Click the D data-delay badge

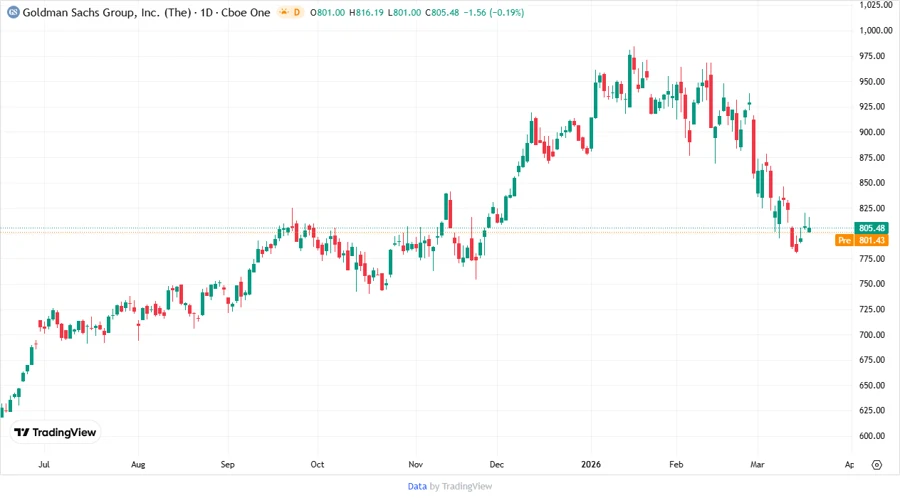pyautogui.click(x=297, y=12)
